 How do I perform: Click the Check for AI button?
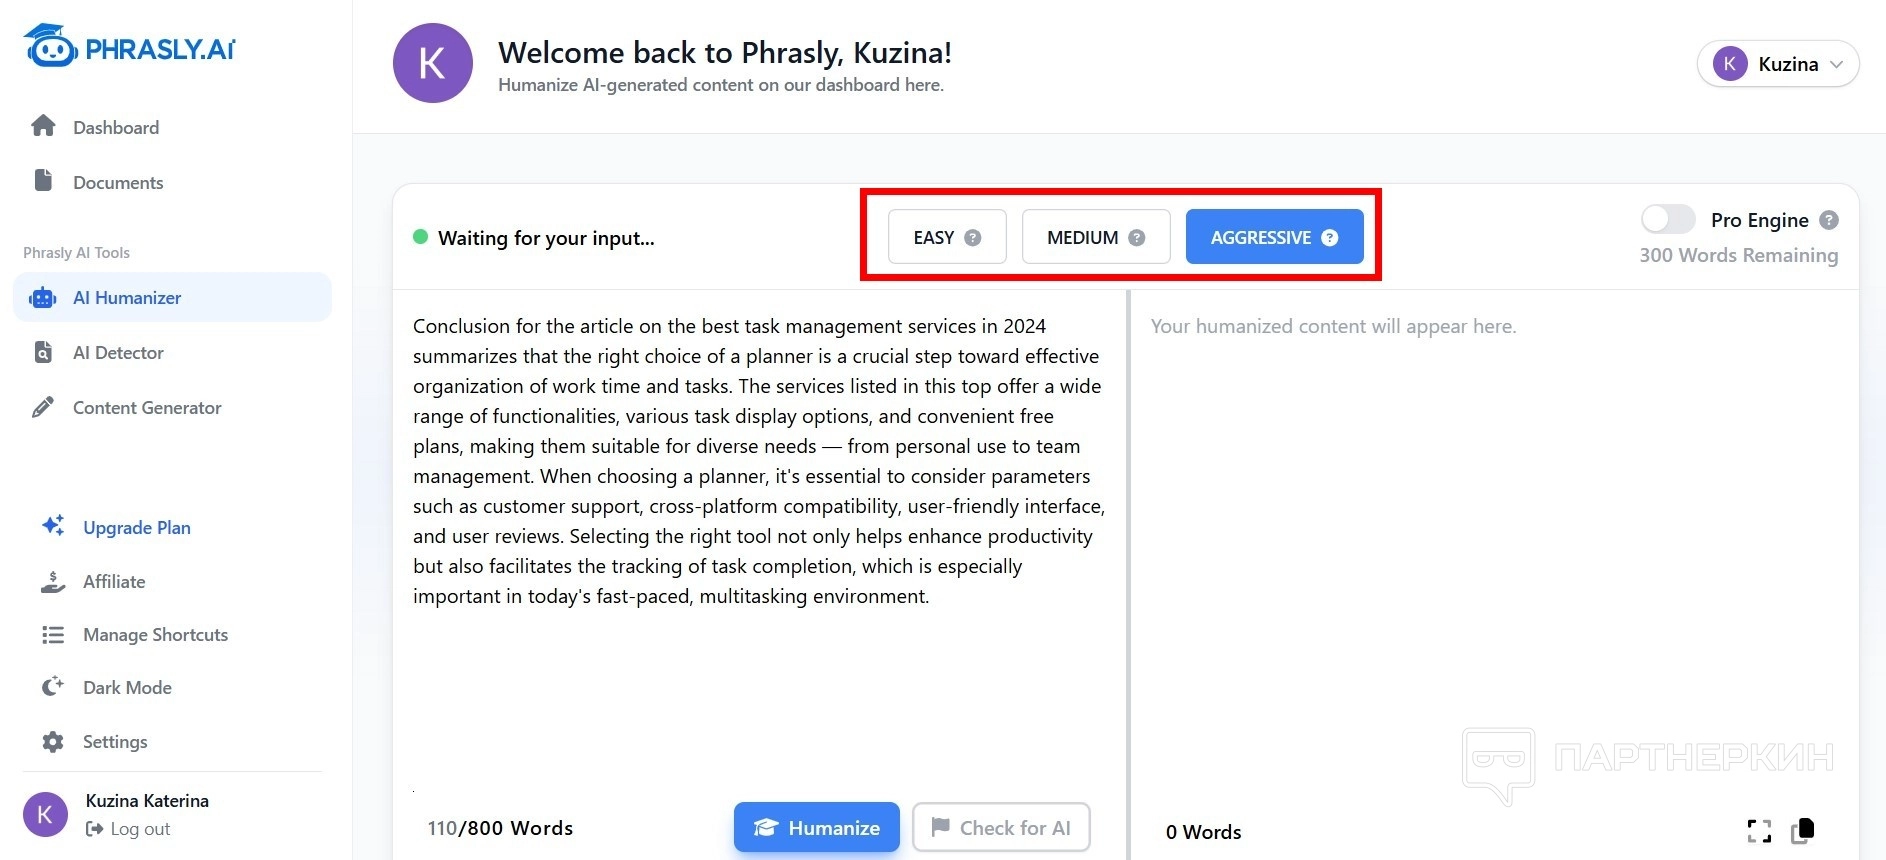point(1001,828)
